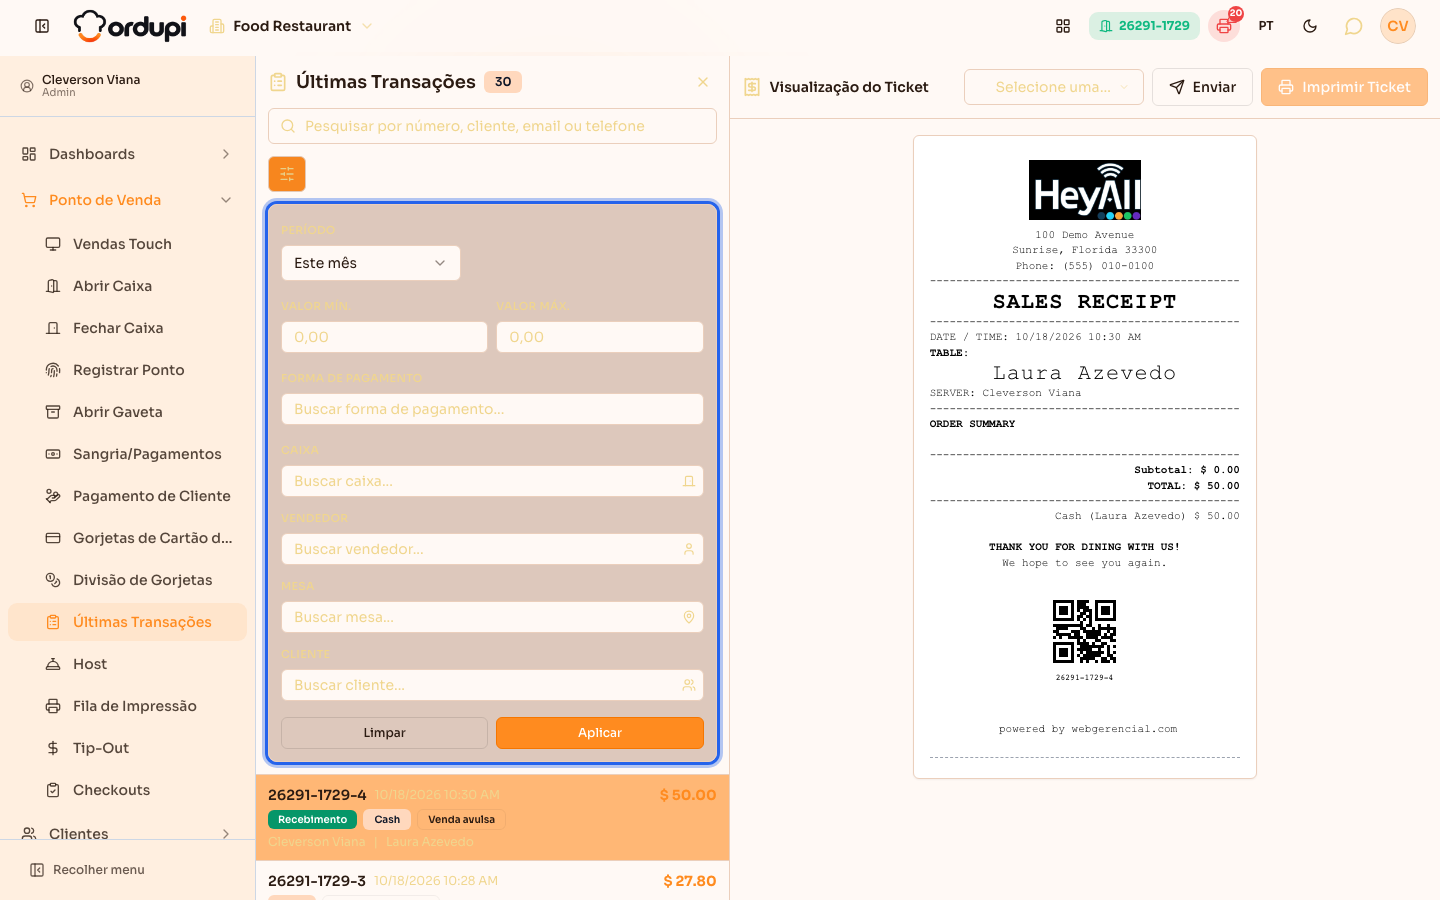
Task: Open the Buscar caixa field
Action: point(492,481)
